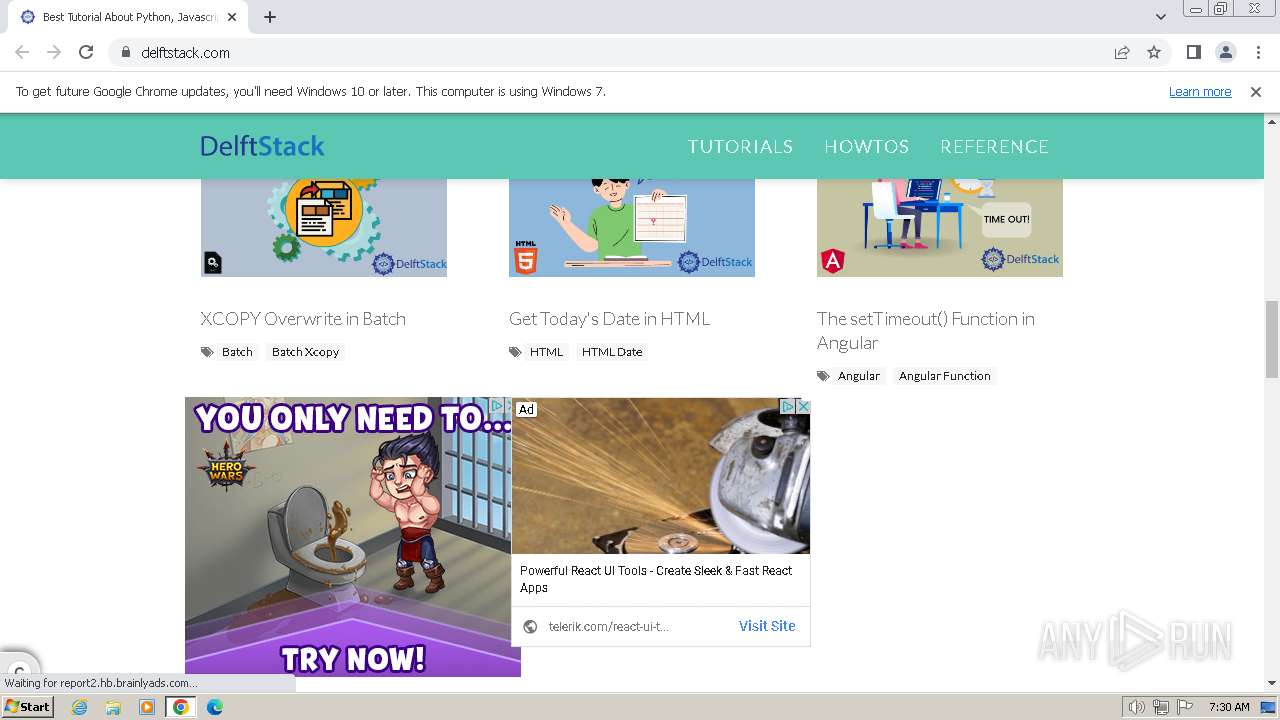Dismiss the Chrome update notification bar
1280x720 pixels.
tap(1256, 91)
